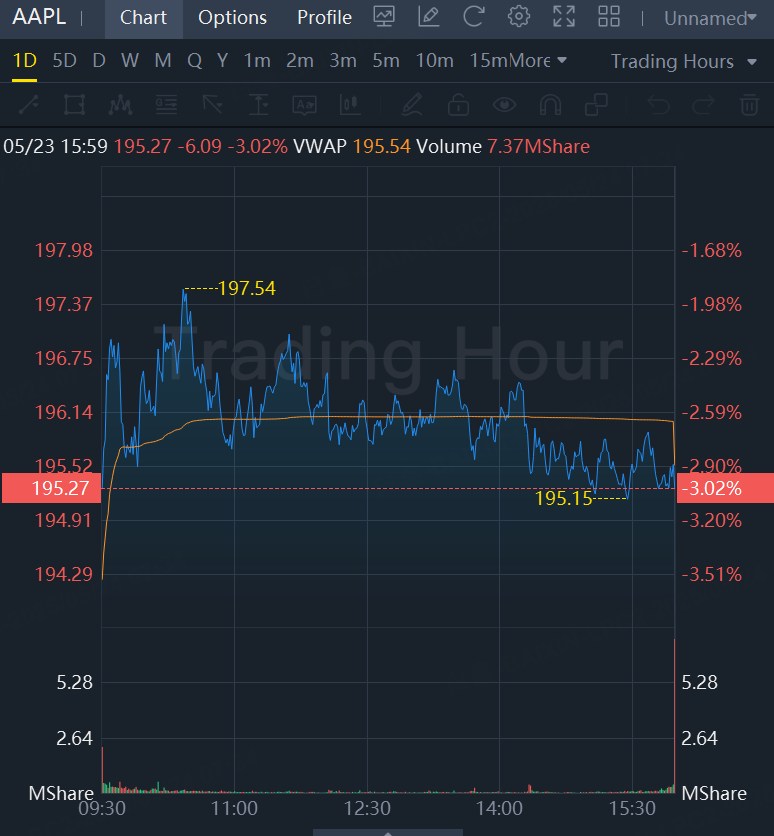Click the -1.68% percent axis label

(x=712, y=250)
